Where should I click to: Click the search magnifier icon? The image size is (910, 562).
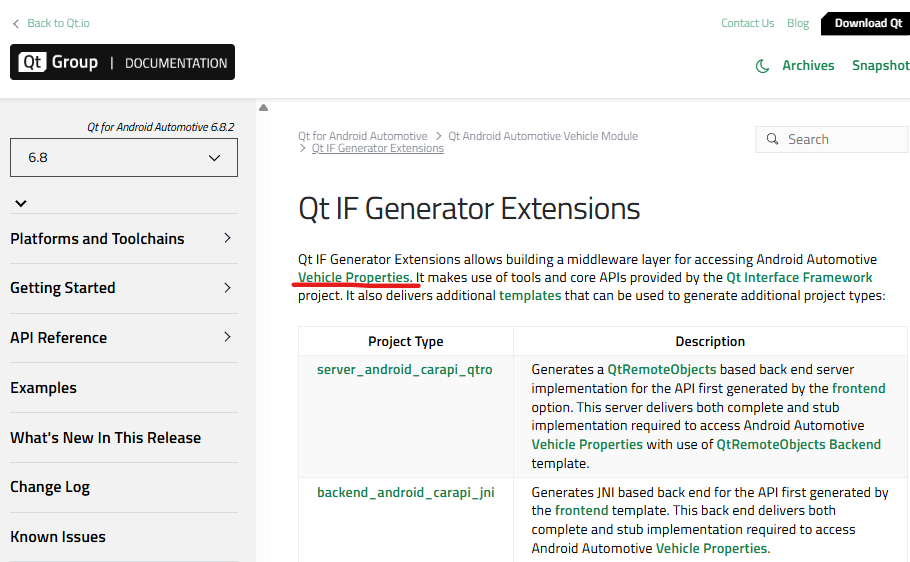click(772, 139)
